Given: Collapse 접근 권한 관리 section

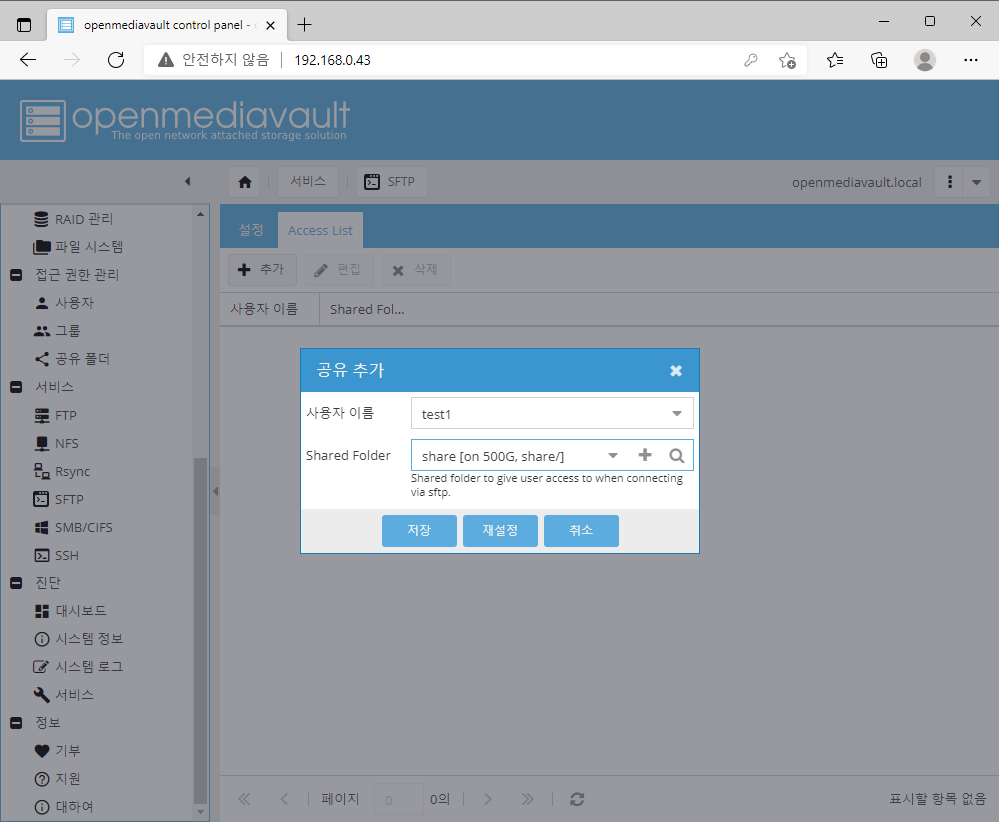Looking at the screenshot, I should [17, 275].
